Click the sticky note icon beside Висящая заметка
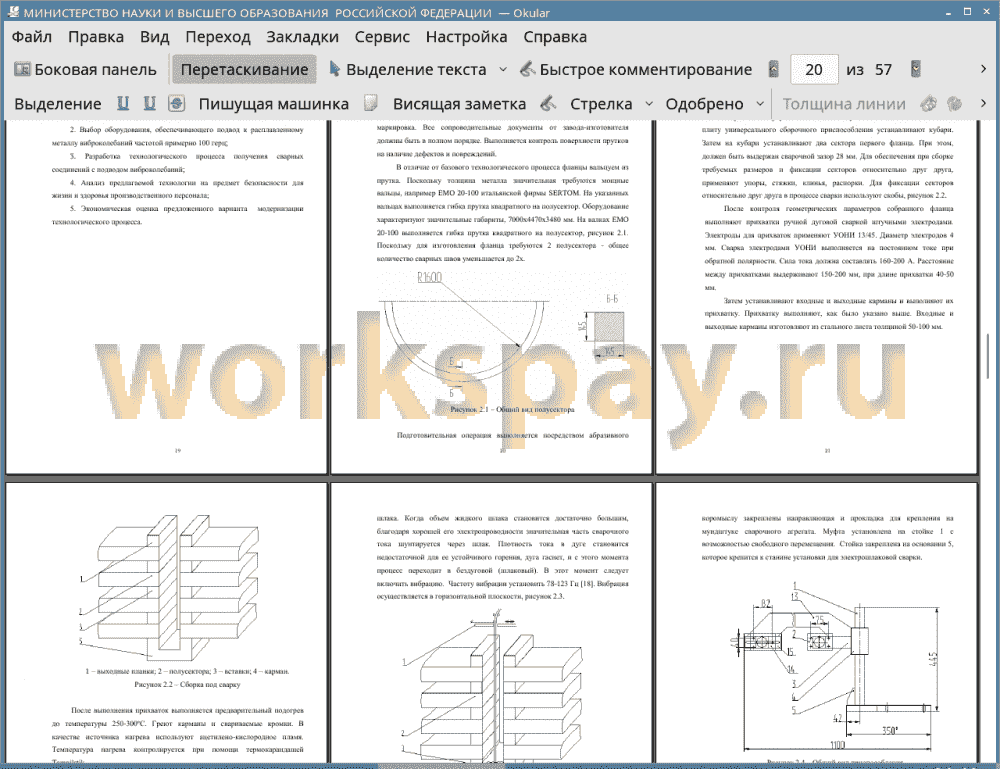Screen dimensions: 1000x769 tap(371, 103)
